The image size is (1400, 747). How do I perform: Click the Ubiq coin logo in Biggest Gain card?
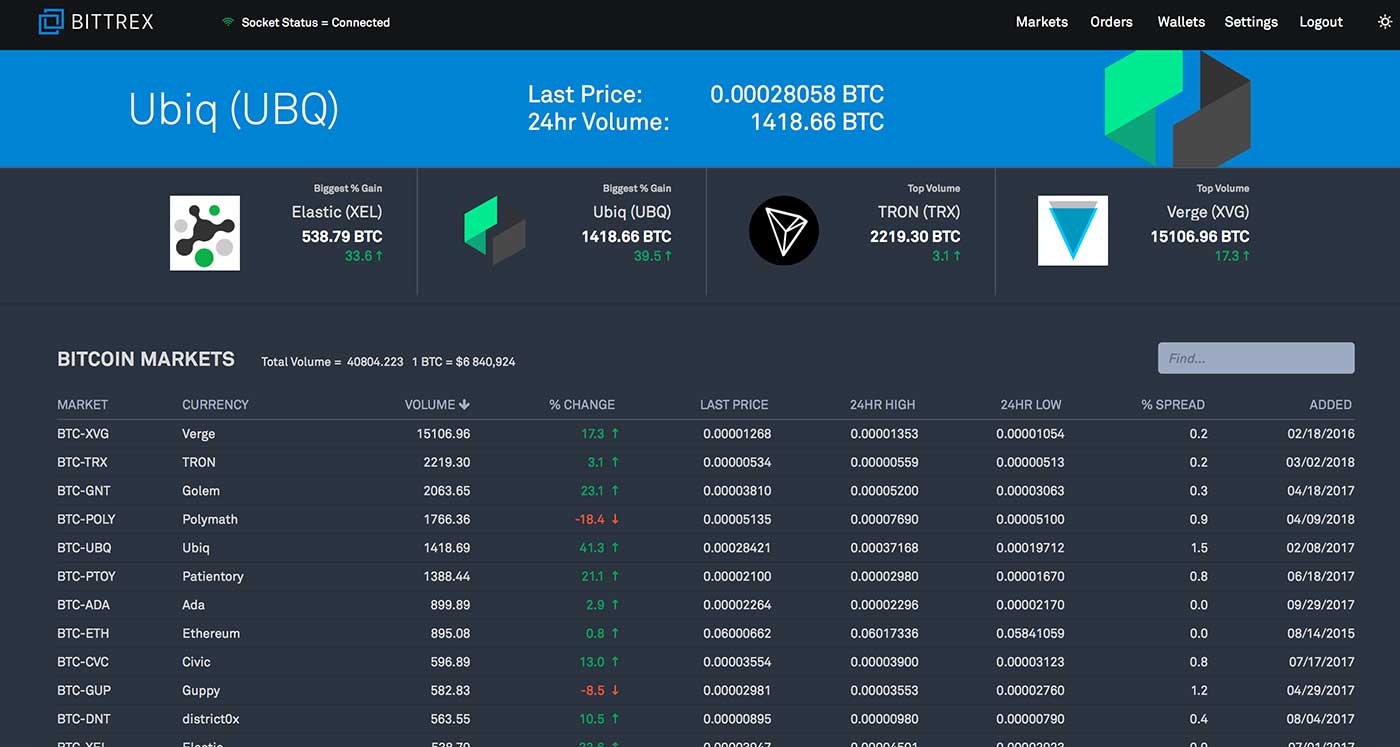(x=495, y=231)
